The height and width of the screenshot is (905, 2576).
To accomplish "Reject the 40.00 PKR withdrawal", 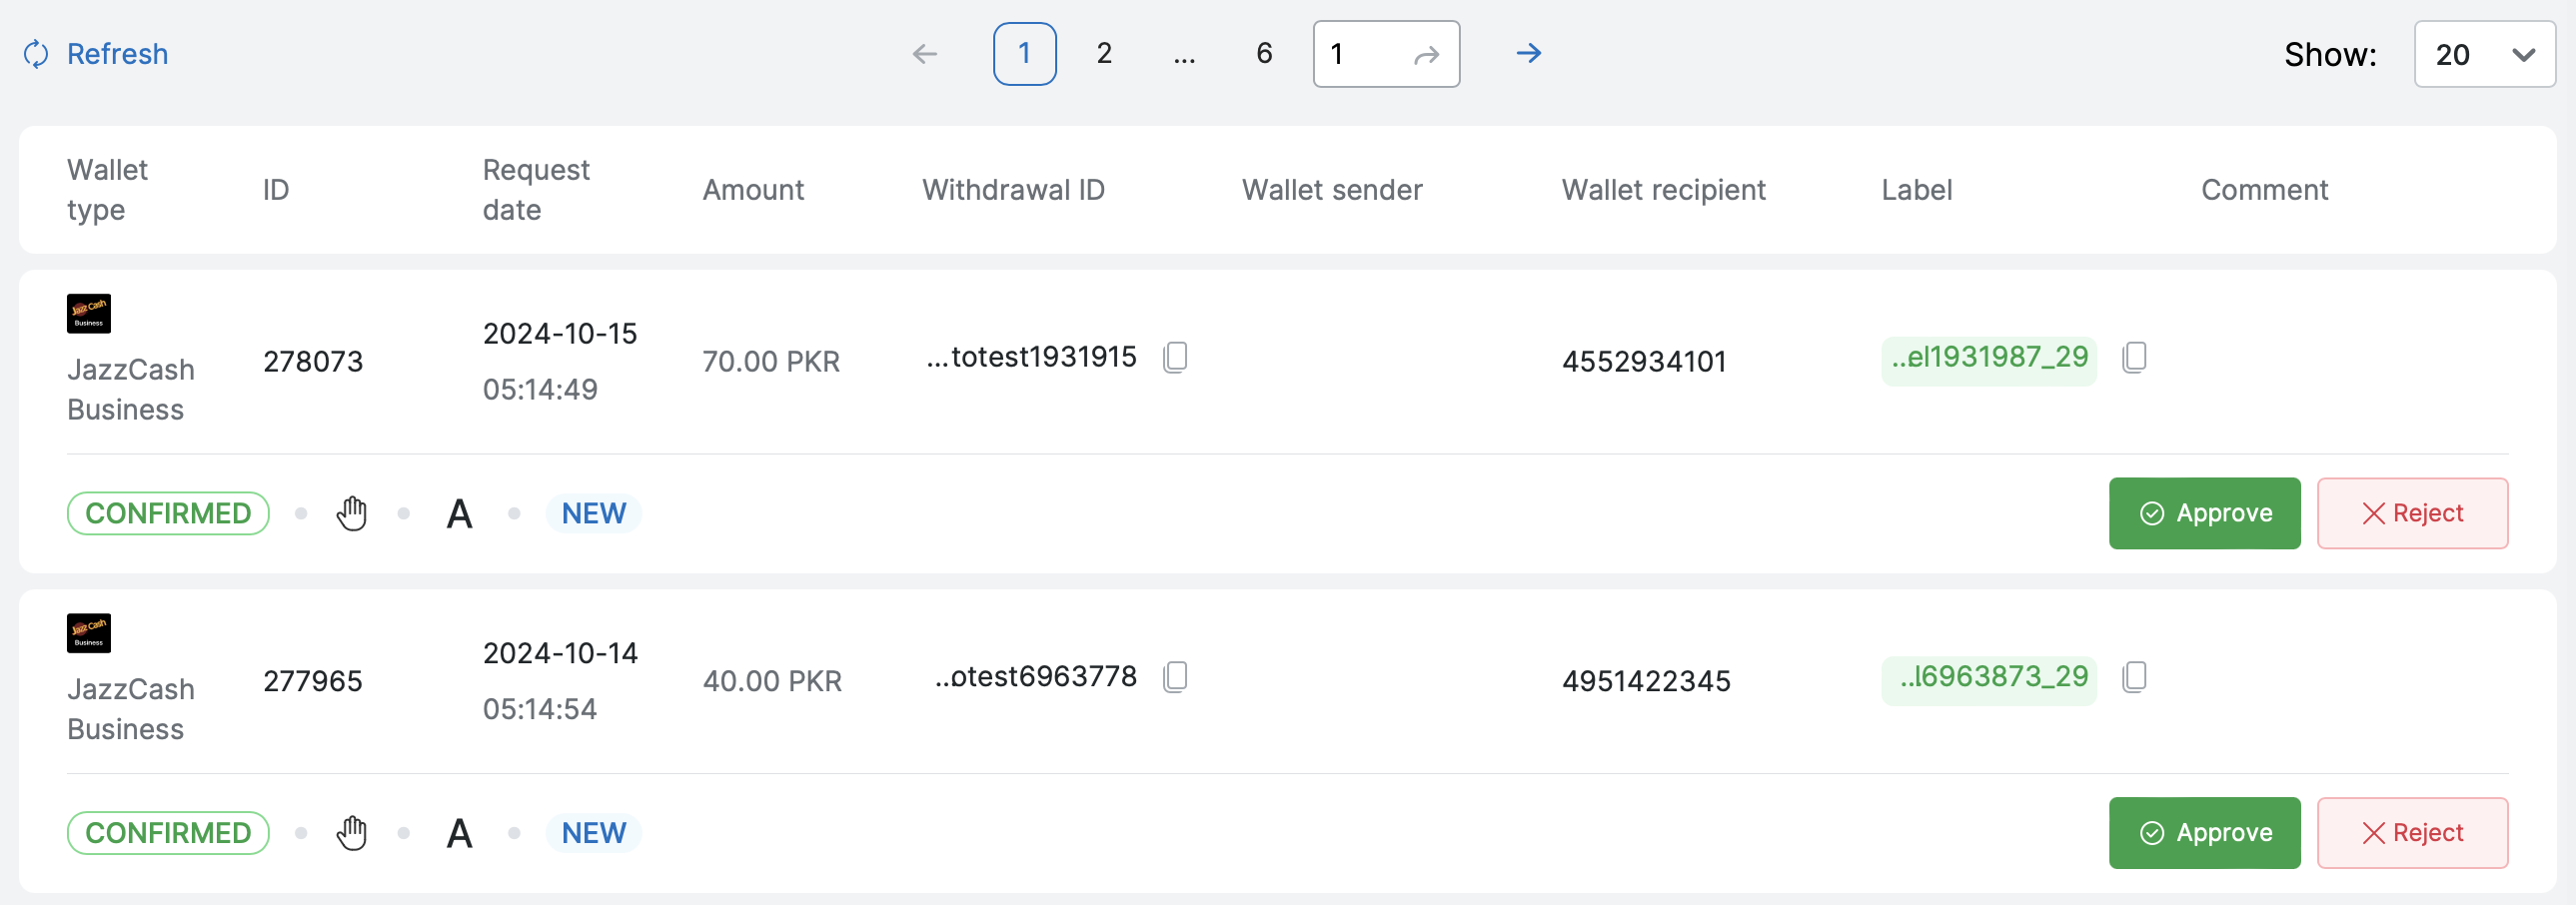I will point(2412,833).
